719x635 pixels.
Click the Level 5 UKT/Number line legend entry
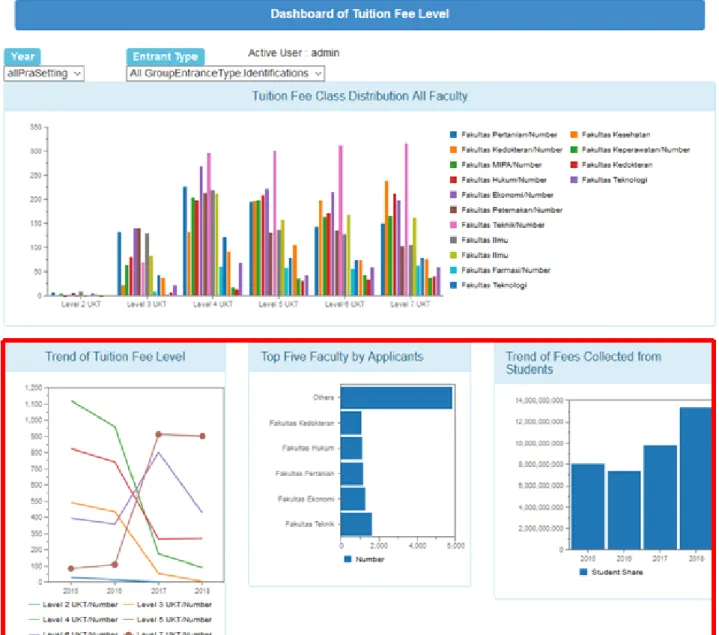168,620
